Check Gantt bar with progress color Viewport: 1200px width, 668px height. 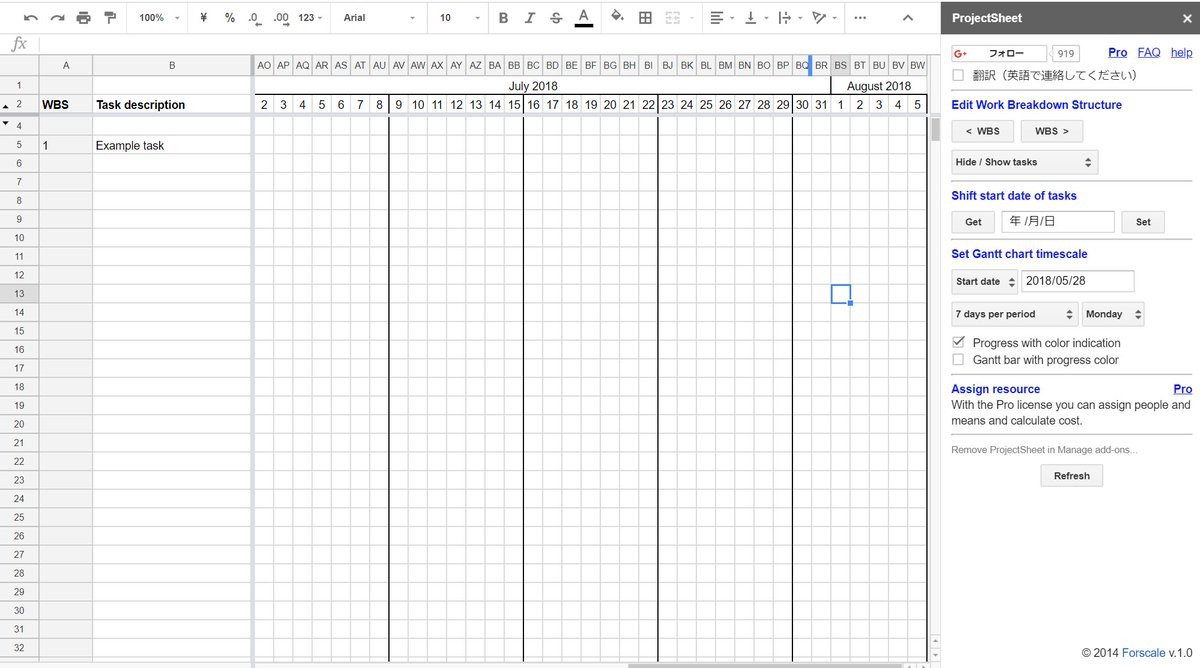tap(958, 359)
